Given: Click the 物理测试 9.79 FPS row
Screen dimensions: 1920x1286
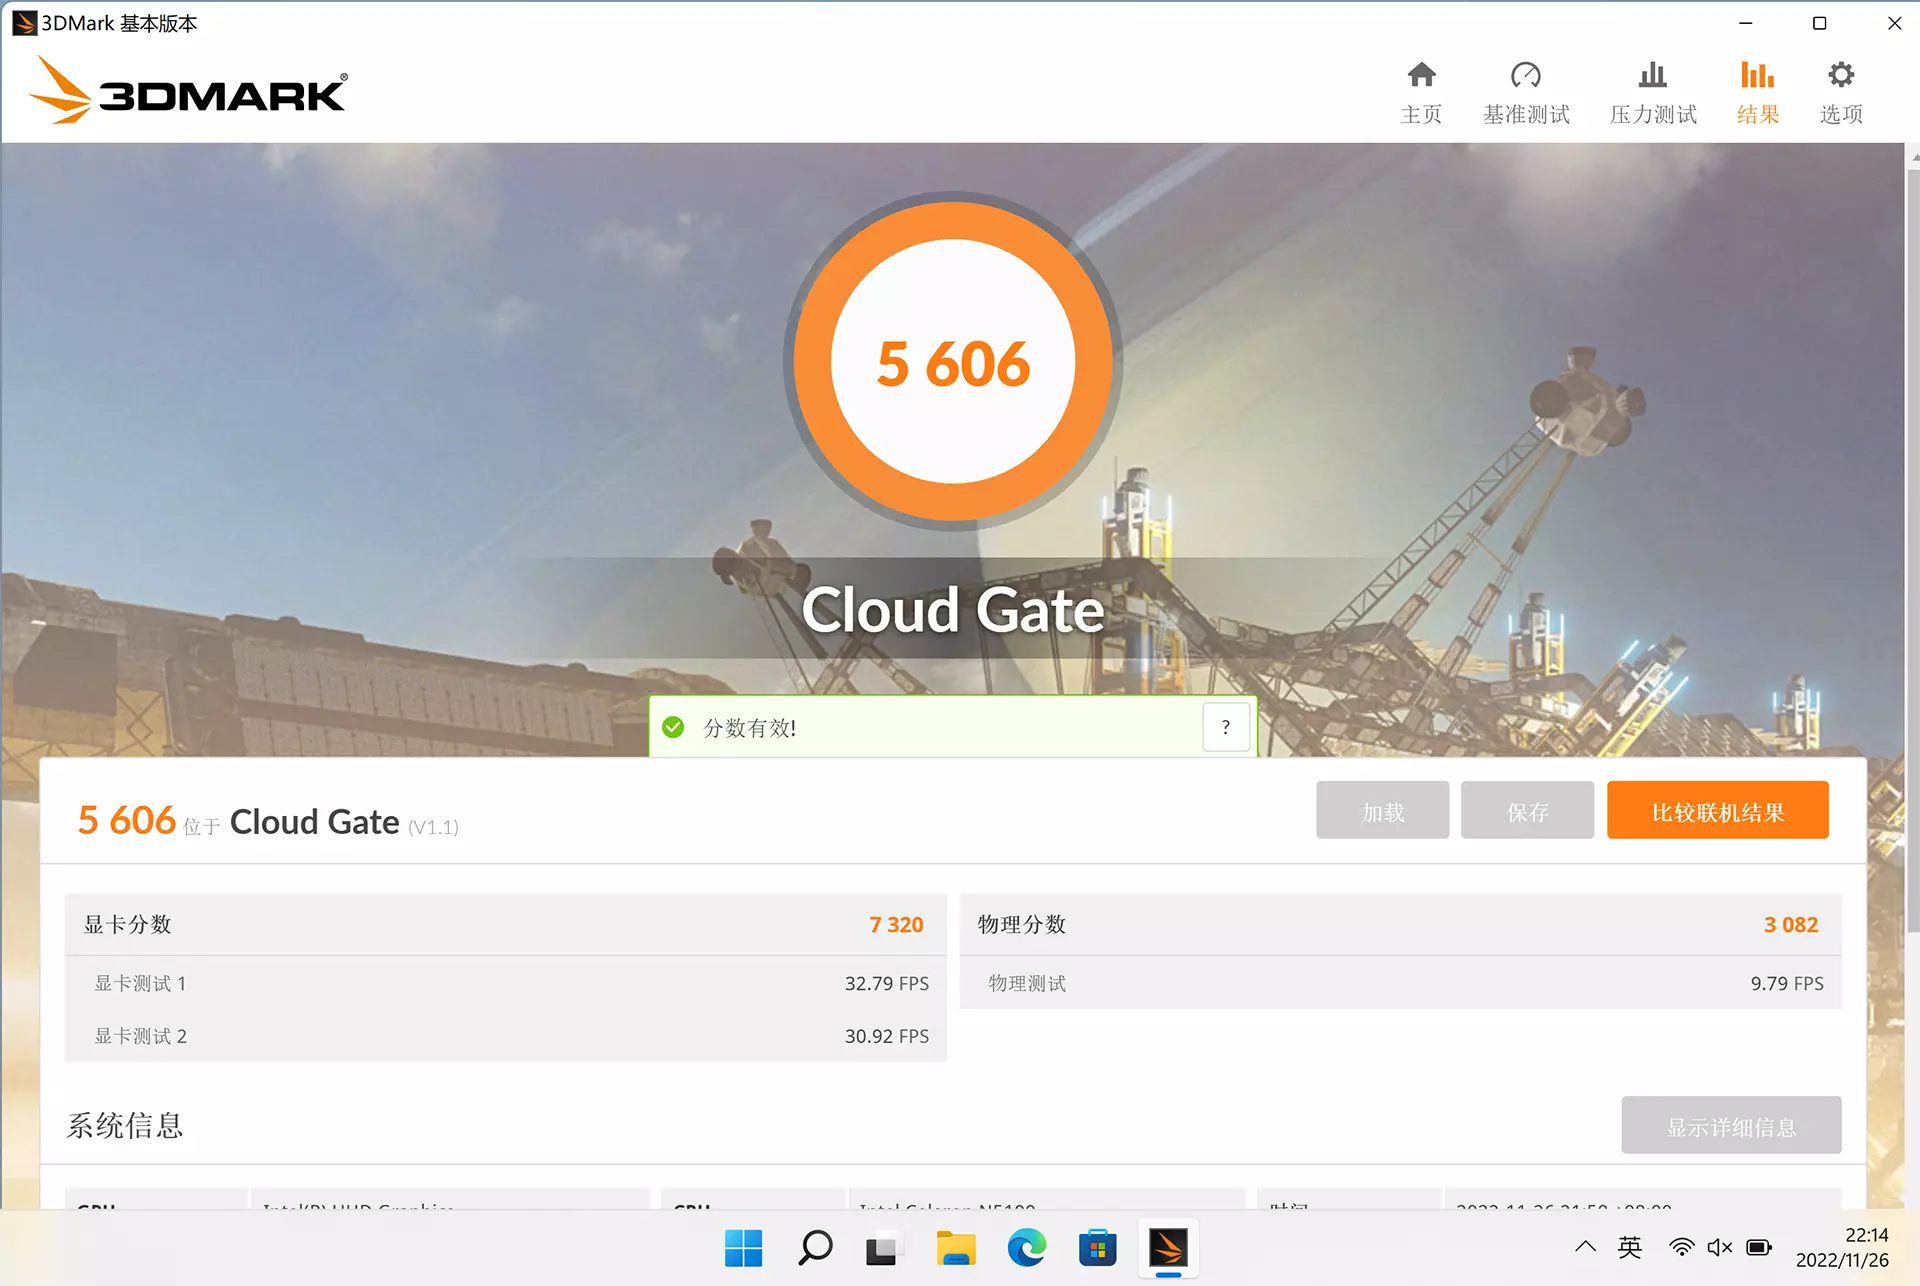Looking at the screenshot, I should coord(1400,983).
